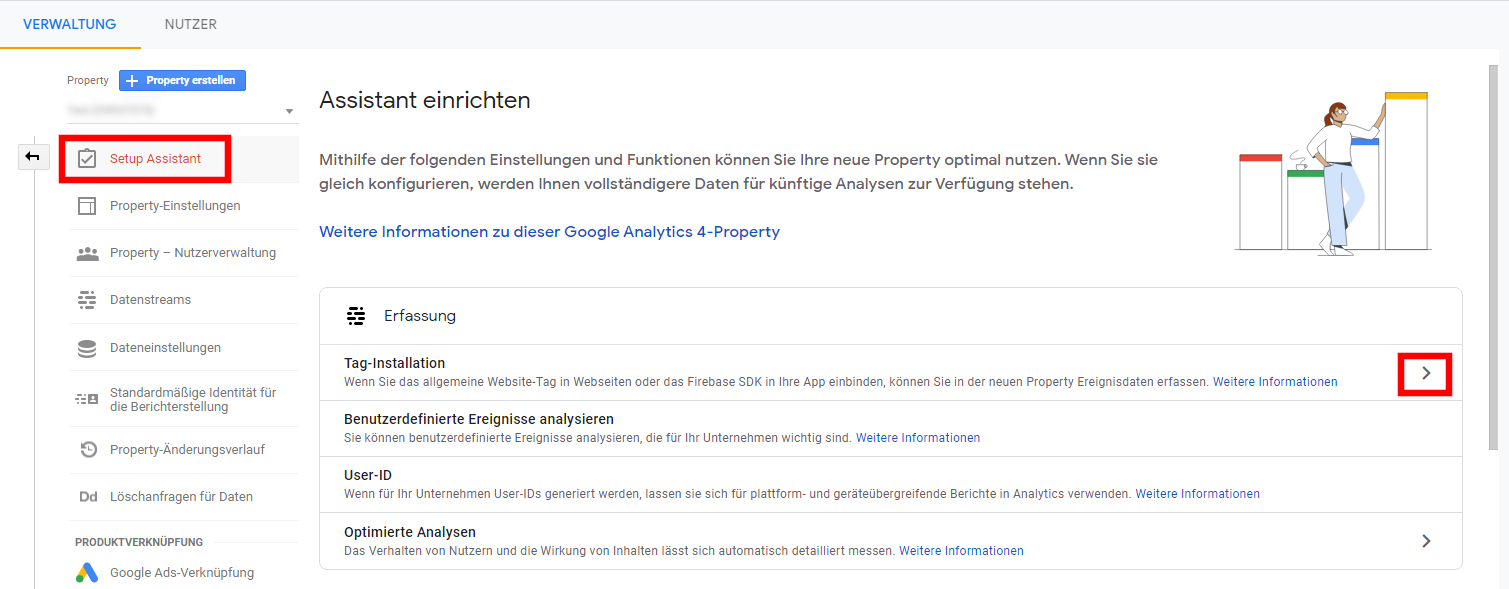Click the bar chart illustration
This screenshot has width=1509, height=589.
click(x=1333, y=172)
